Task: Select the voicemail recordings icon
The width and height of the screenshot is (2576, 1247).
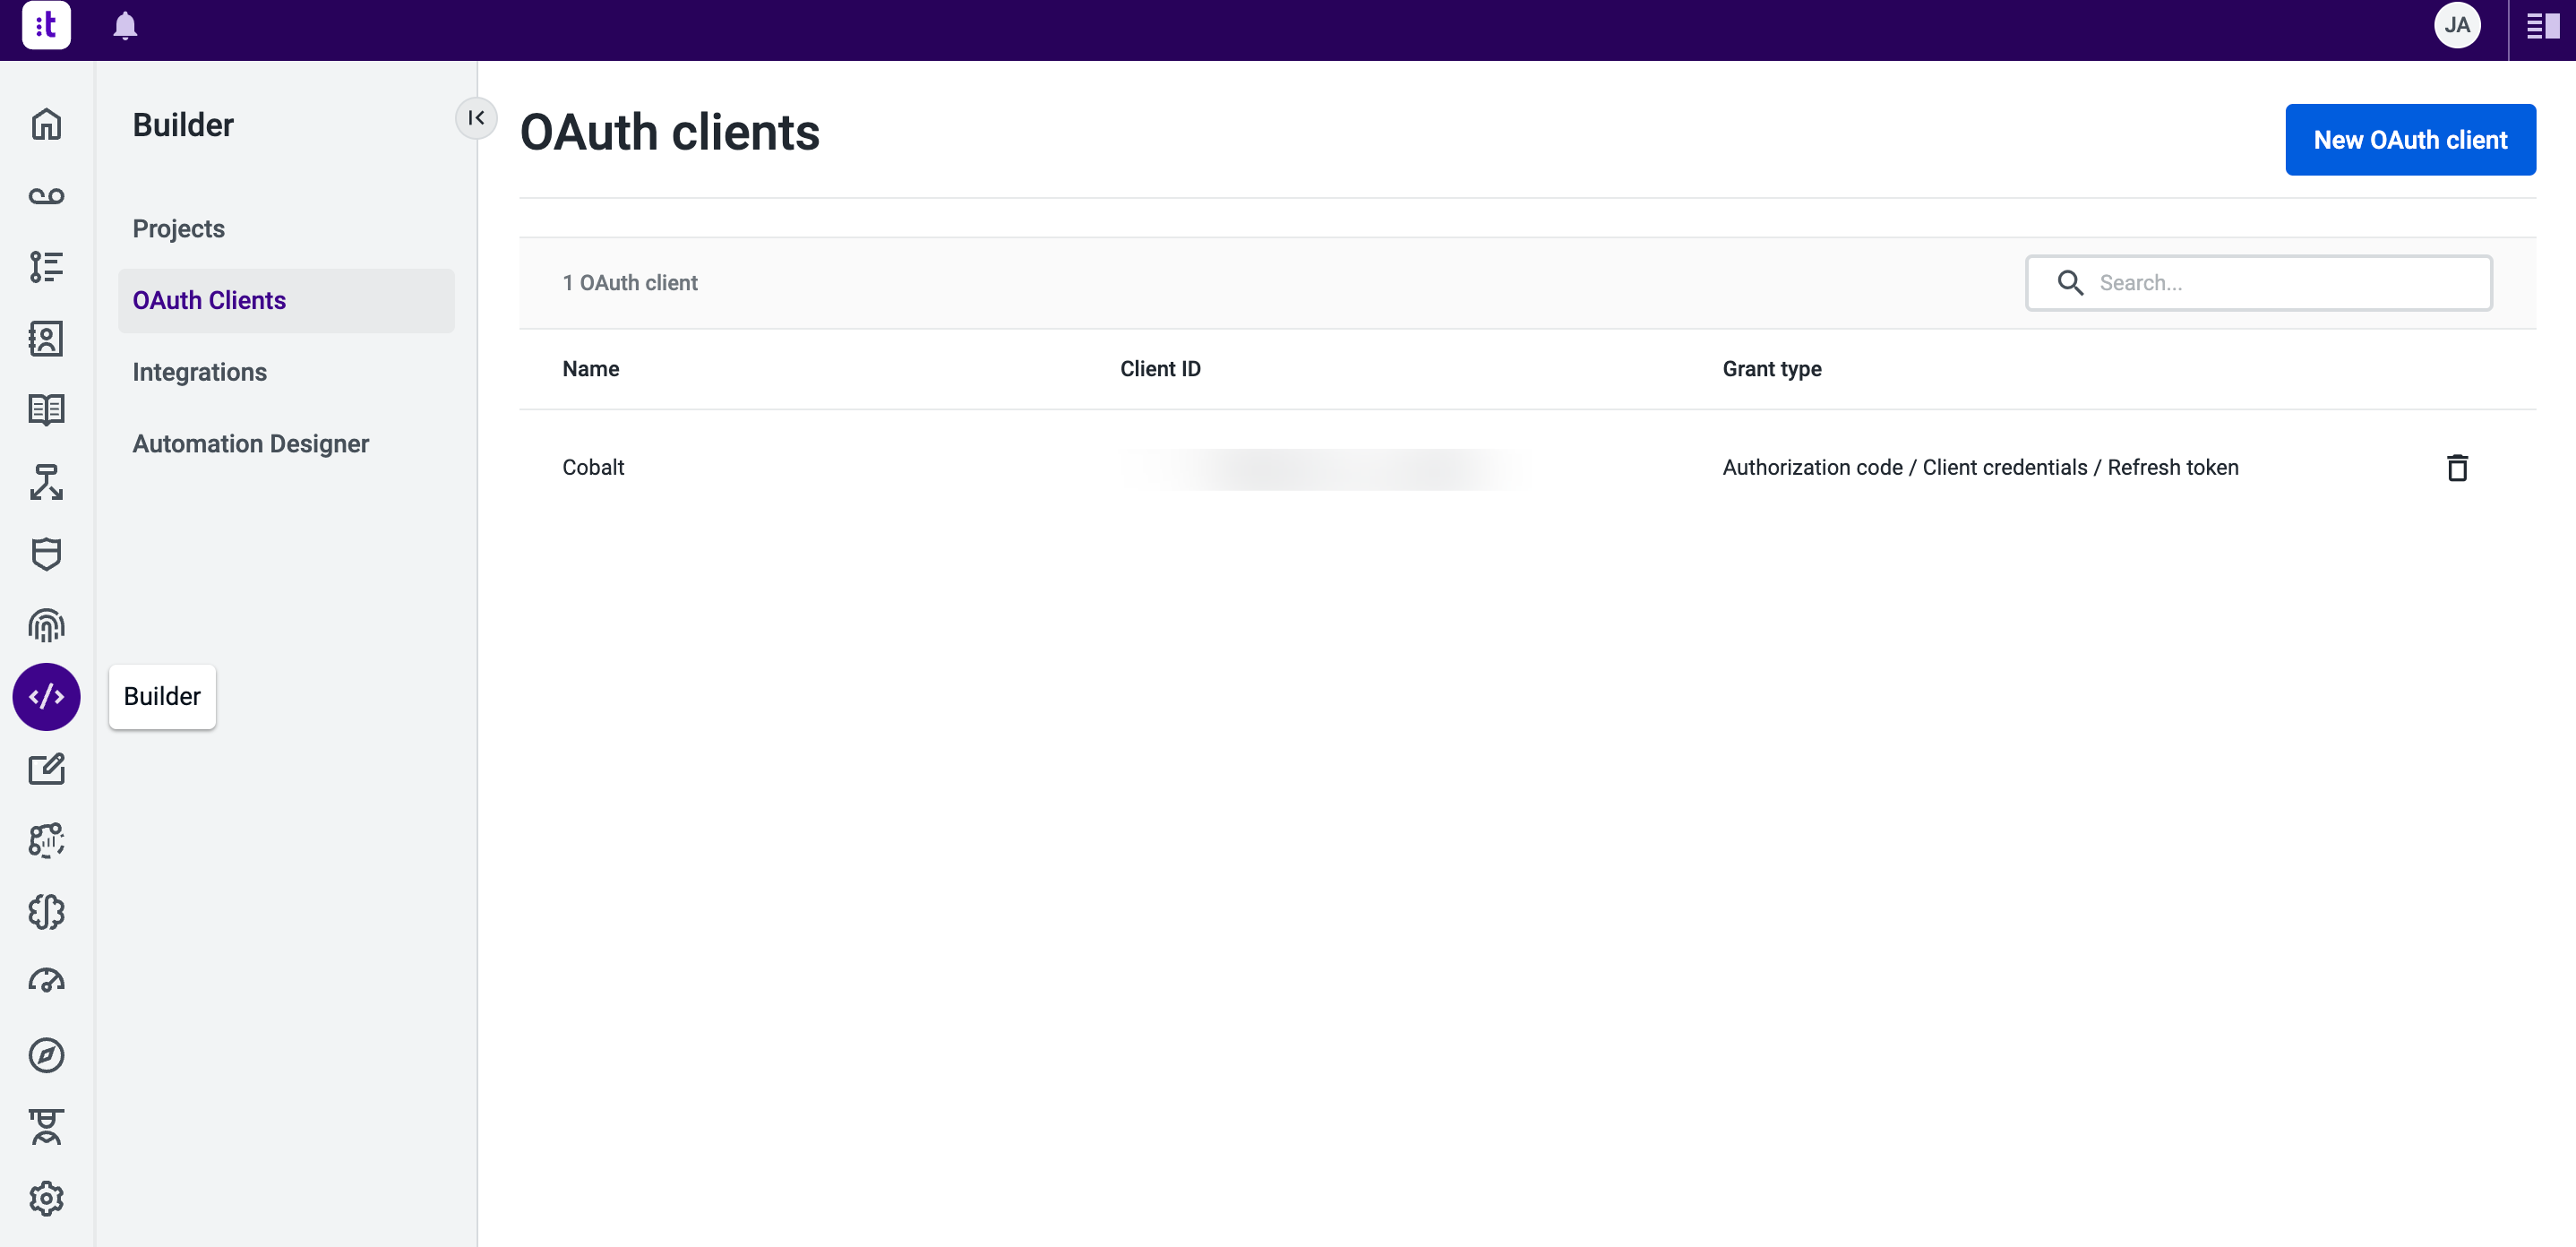Action: [46, 196]
